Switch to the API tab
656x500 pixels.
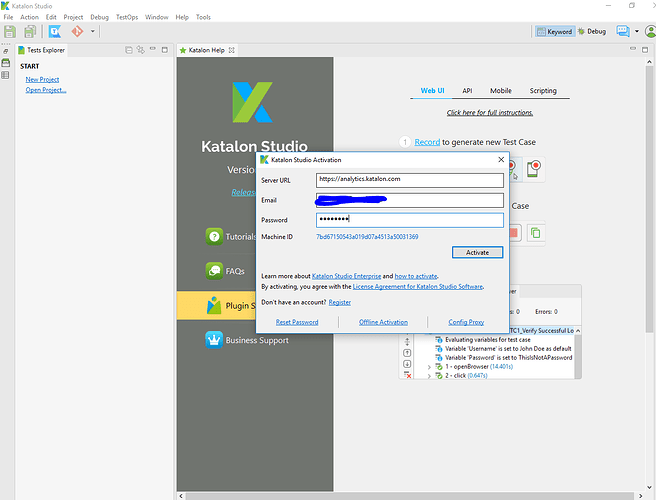click(x=467, y=91)
